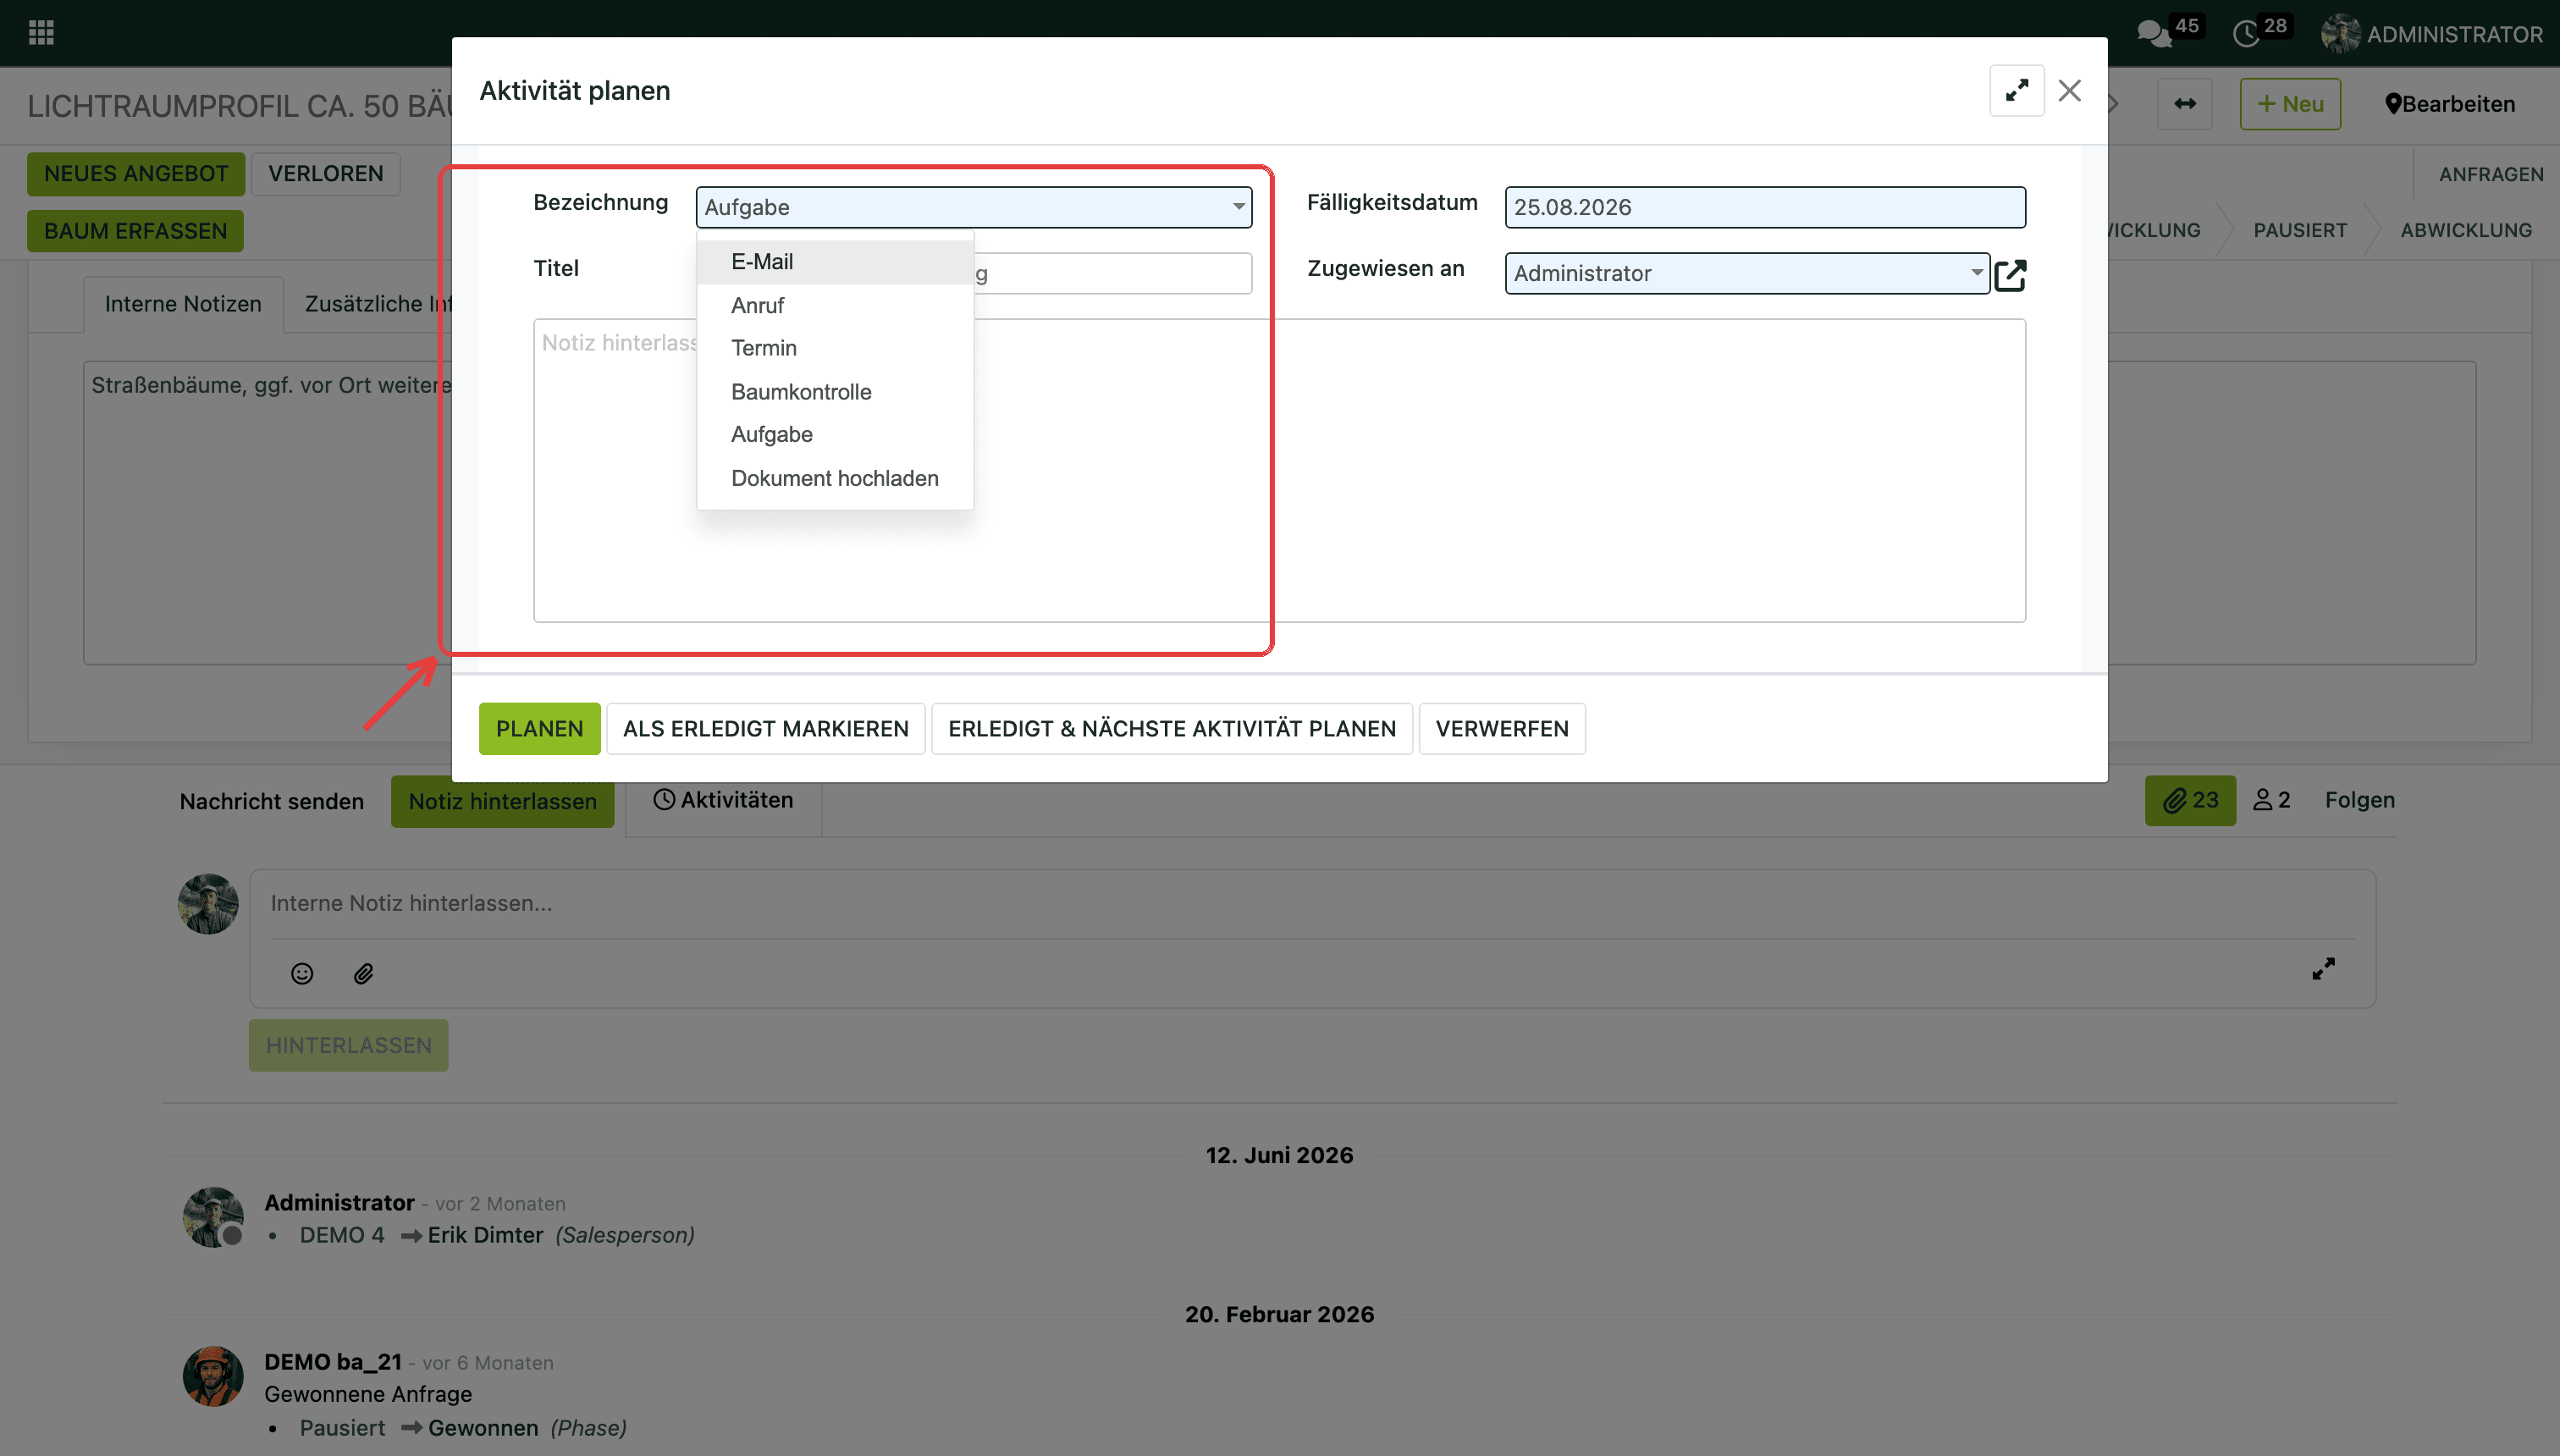This screenshot has width=2560, height=1456.
Task: Click Bearbeiten in the header
Action: 2449,104
